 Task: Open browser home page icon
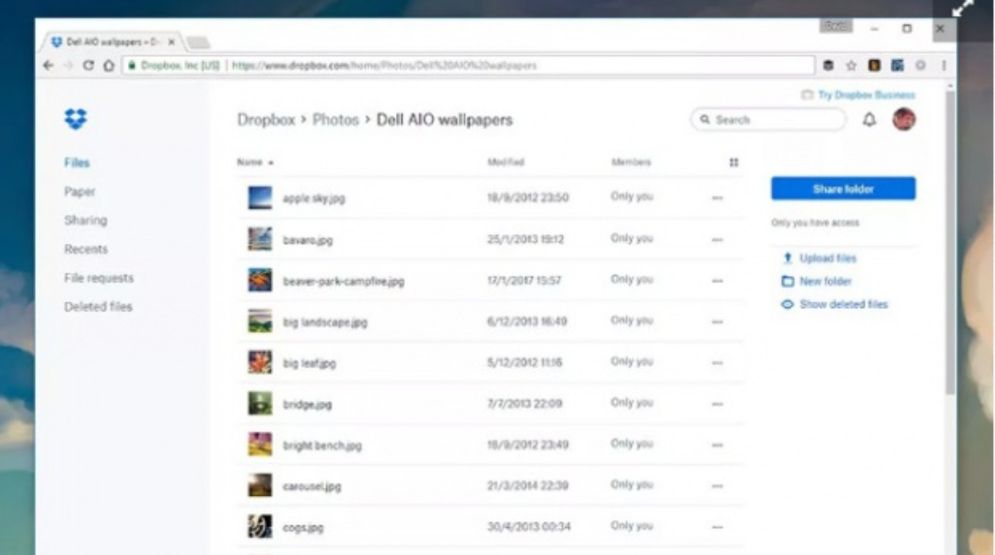[109, 65]
